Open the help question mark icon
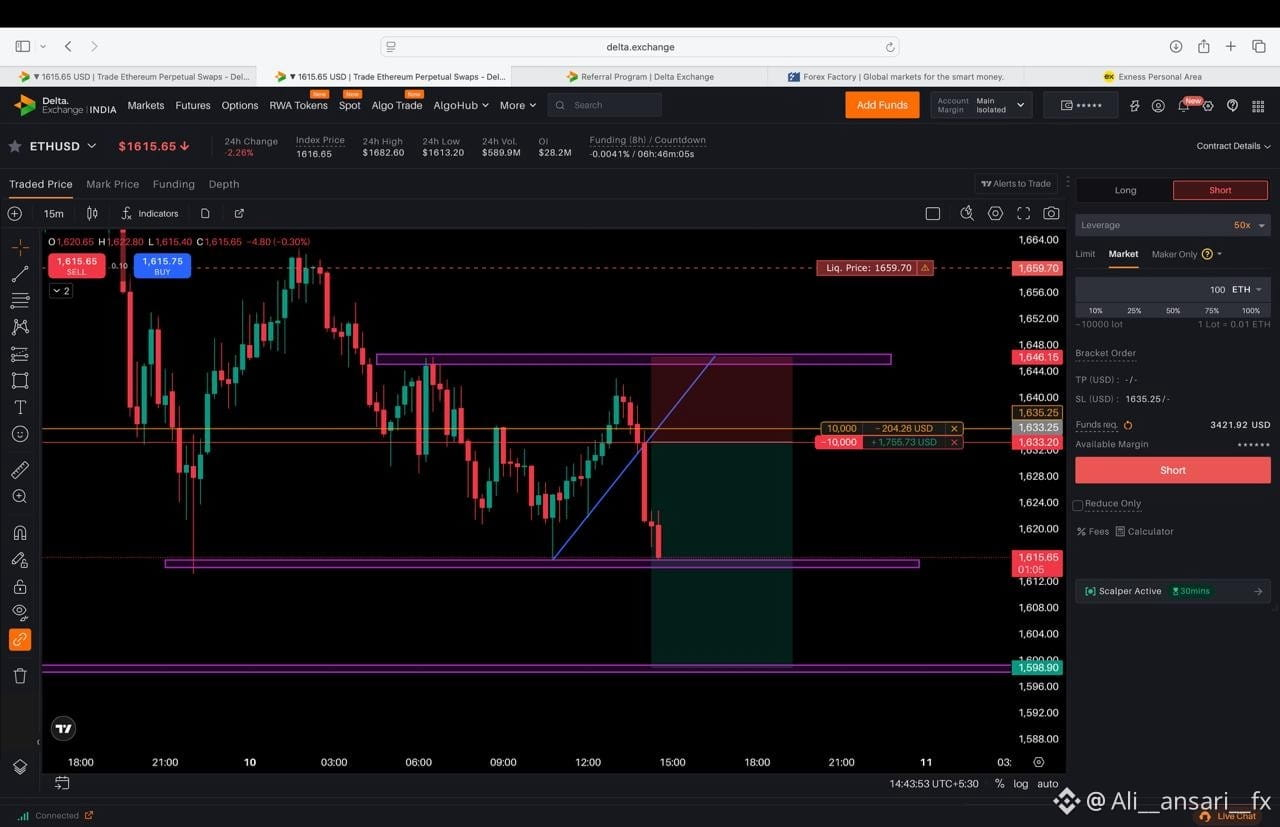 coord(1233,105)
